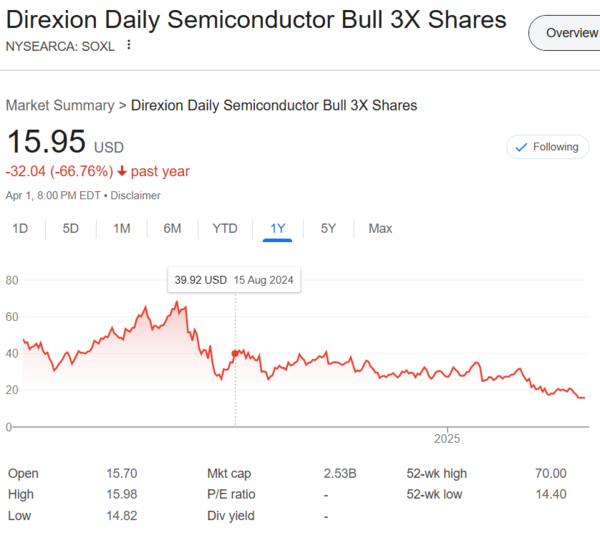
Task: Show the Max chart range
Action: [x=380, y=228]
